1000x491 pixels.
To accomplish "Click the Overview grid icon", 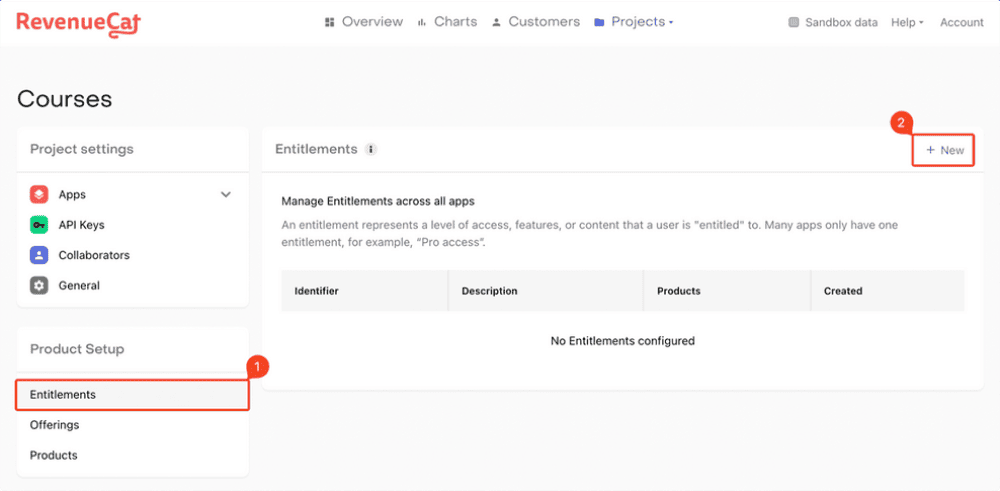I will [330, 22].
